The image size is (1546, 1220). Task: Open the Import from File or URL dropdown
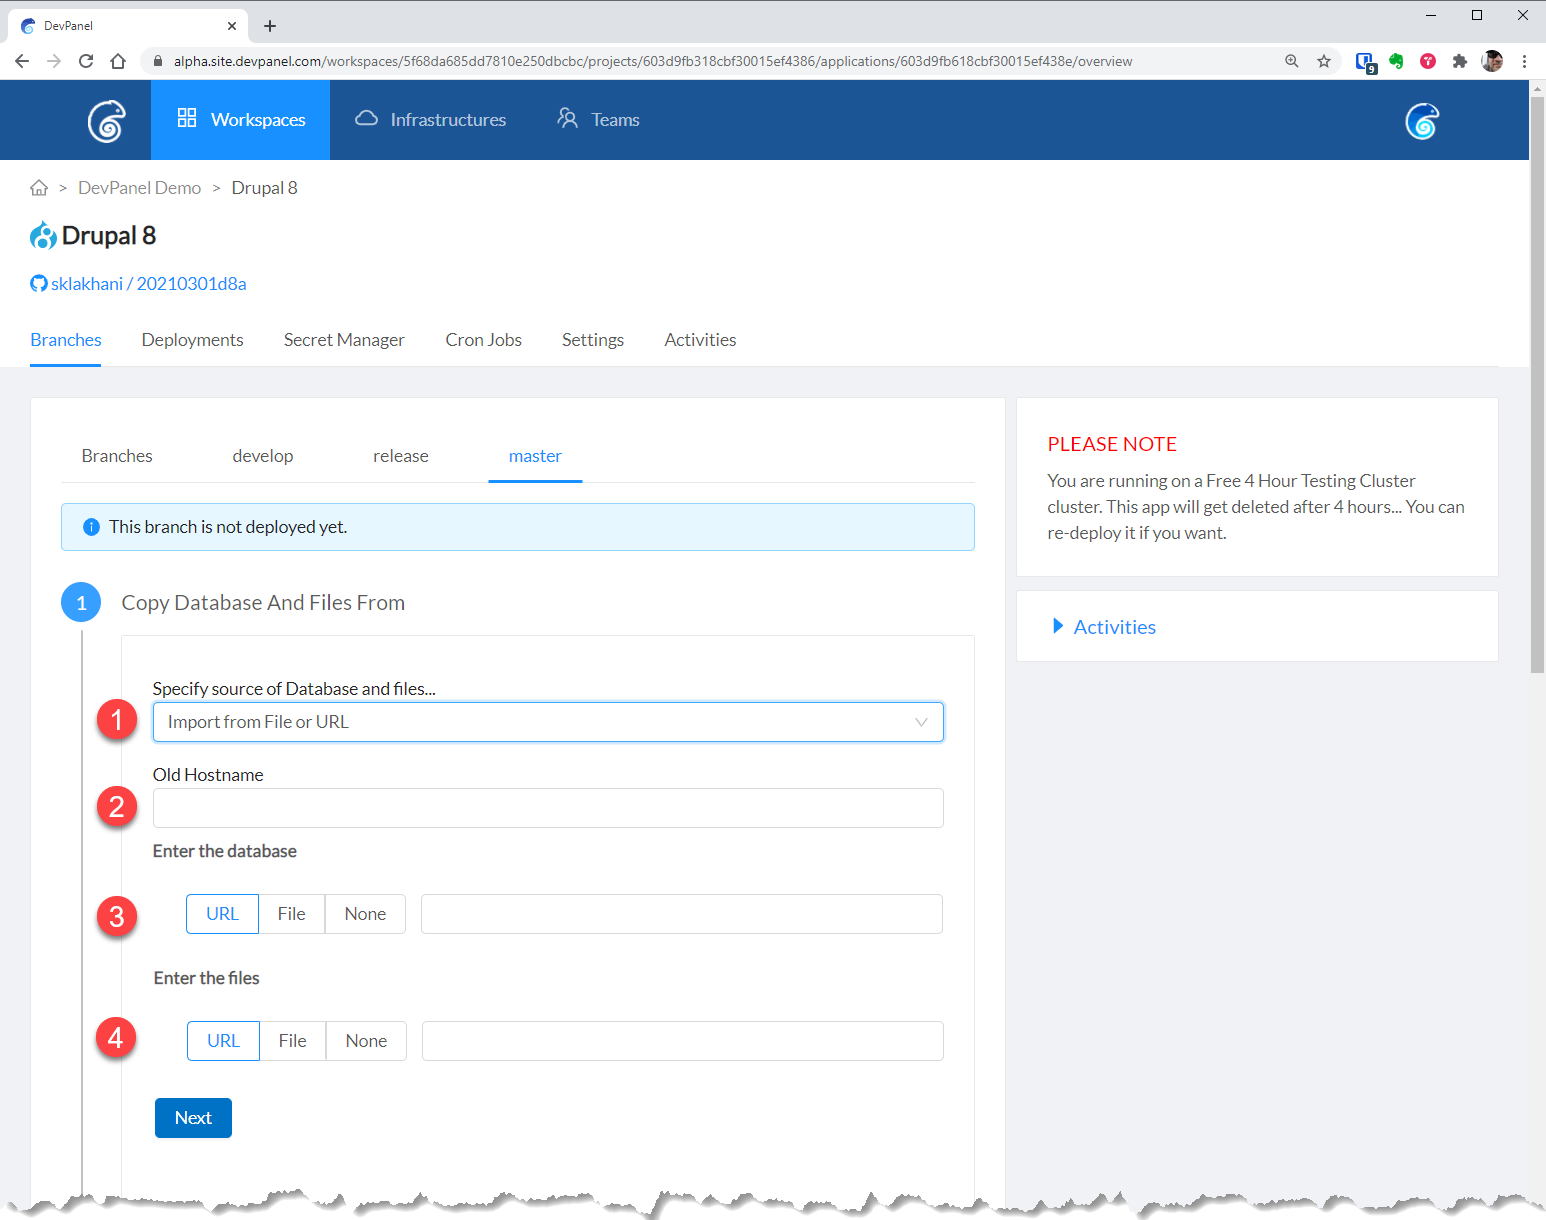pos(547,722)
